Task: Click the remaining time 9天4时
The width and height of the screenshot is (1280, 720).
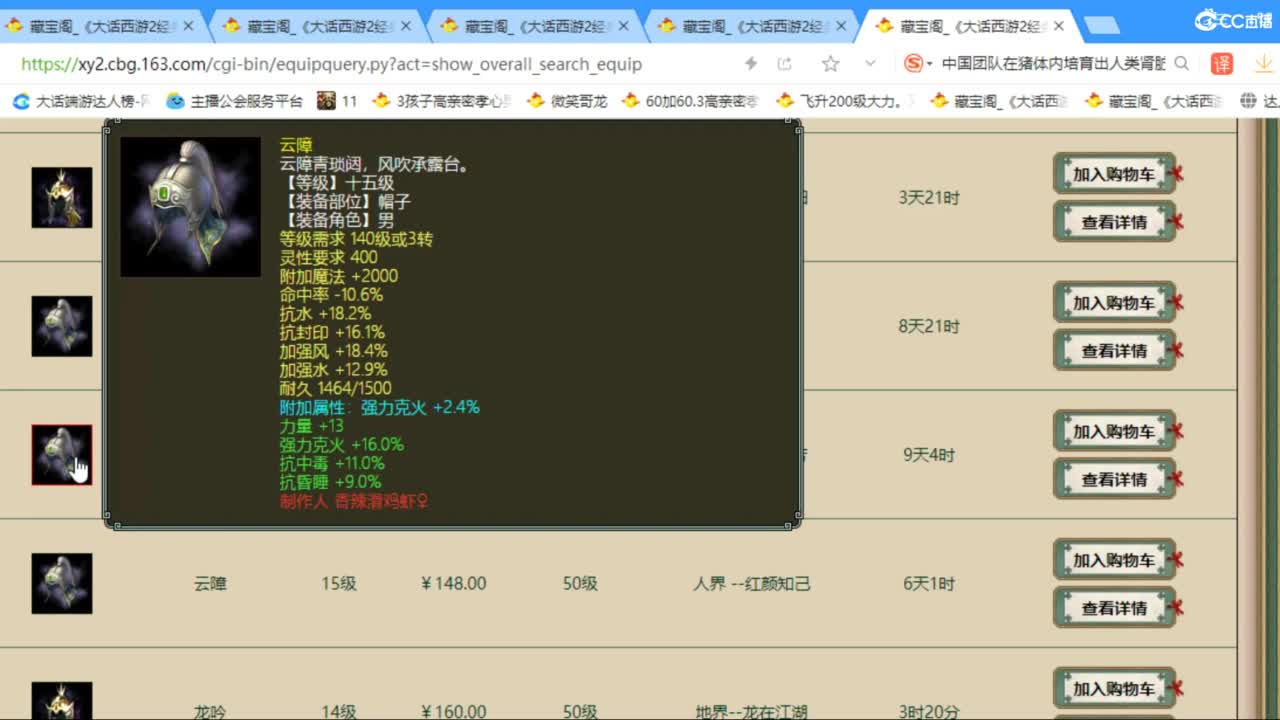Action: point(929,455)
